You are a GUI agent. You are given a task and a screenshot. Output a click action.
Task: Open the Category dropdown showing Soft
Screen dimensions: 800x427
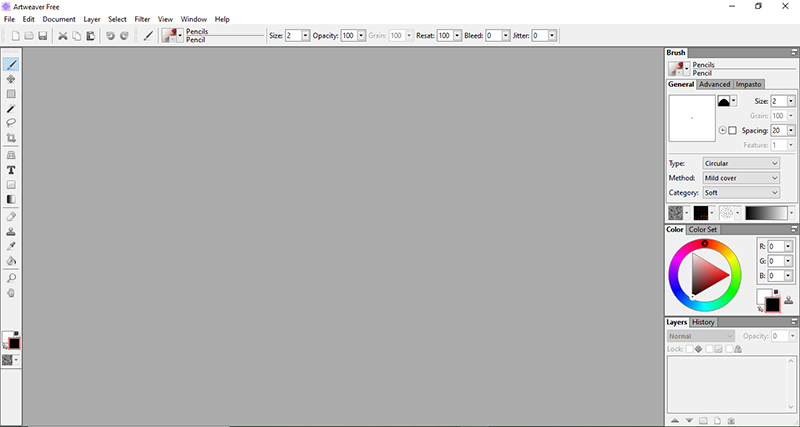(740, 192)
